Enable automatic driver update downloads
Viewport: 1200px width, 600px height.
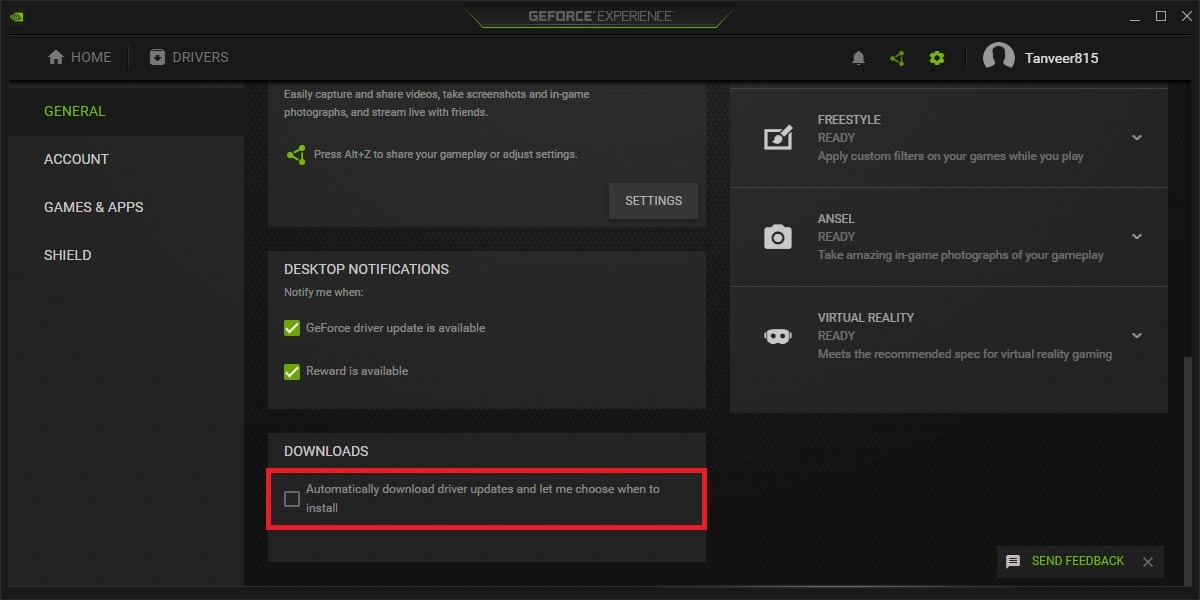(291, 498)
